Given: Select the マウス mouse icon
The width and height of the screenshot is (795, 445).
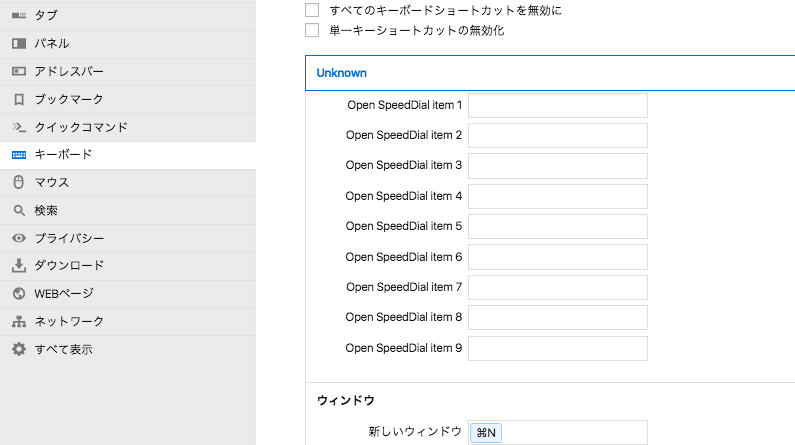Looking at the screenshot, I should point(19,182).
